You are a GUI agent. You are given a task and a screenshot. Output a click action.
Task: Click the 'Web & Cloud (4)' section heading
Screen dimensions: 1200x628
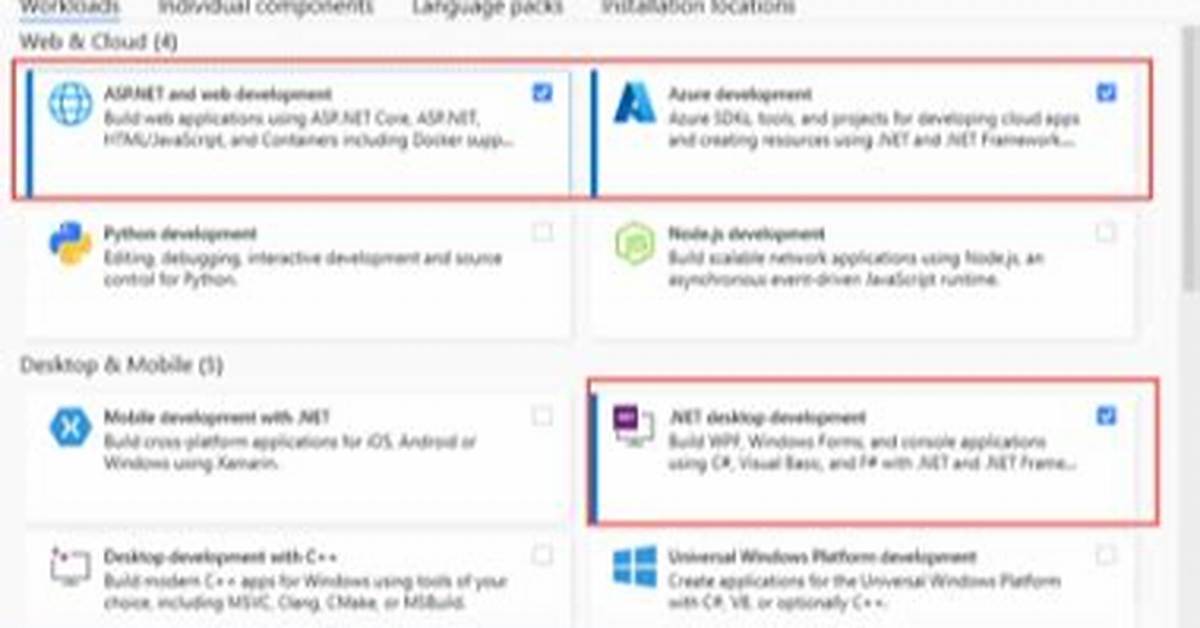pos(99,42)
